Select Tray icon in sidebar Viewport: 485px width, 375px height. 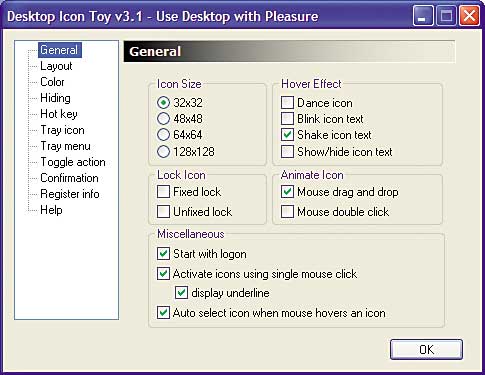click(x=62, y=130)
